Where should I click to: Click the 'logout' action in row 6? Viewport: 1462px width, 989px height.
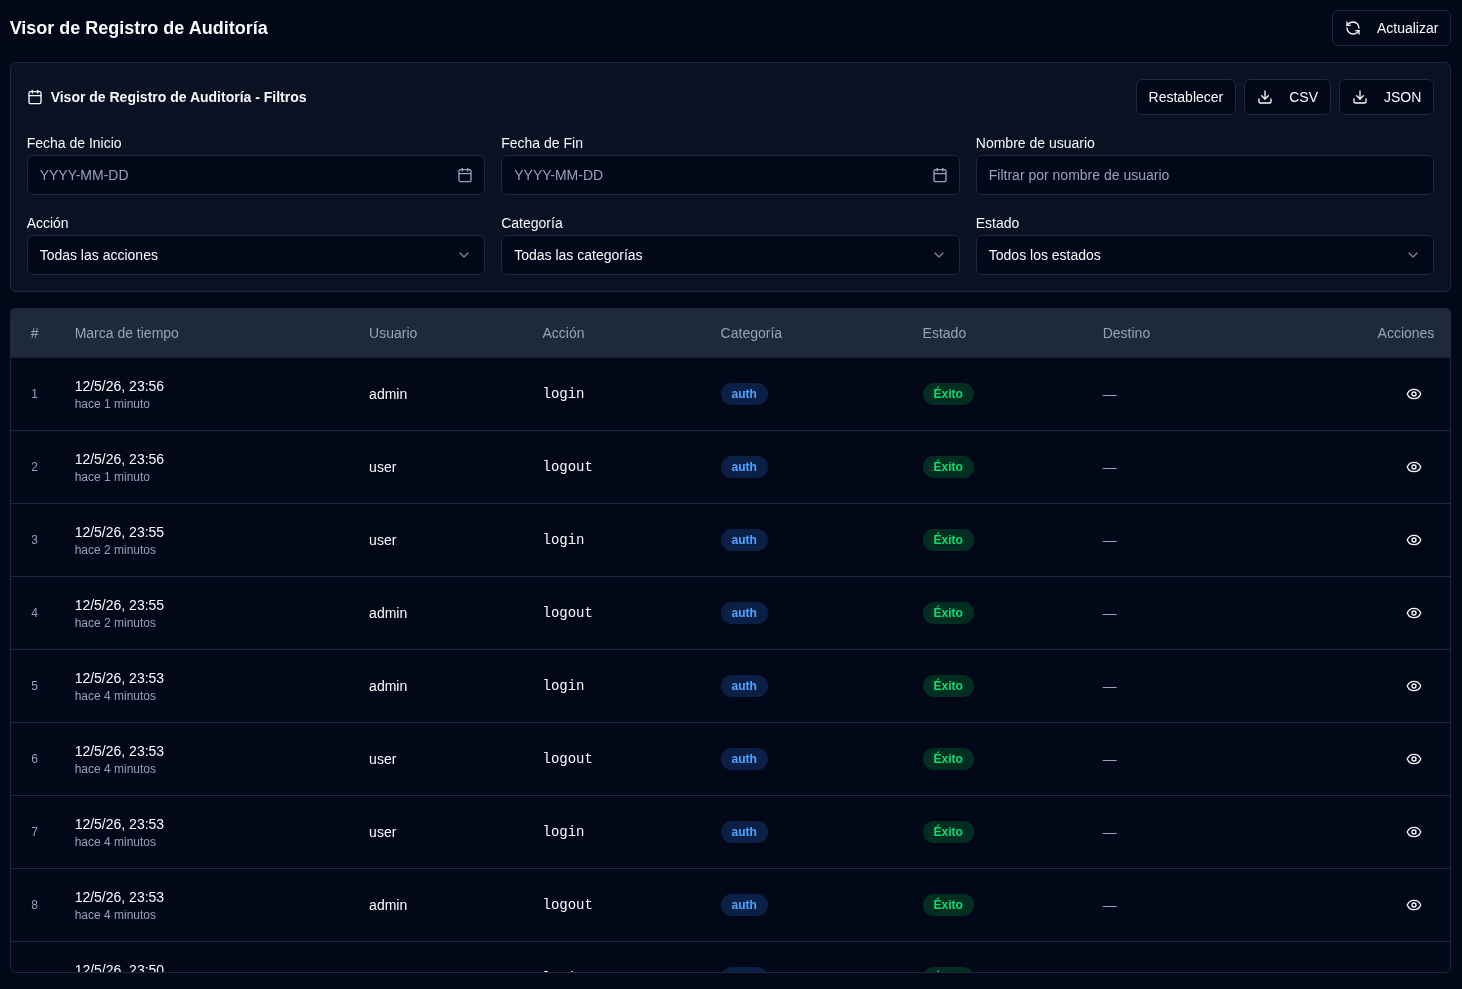point(567,758)
